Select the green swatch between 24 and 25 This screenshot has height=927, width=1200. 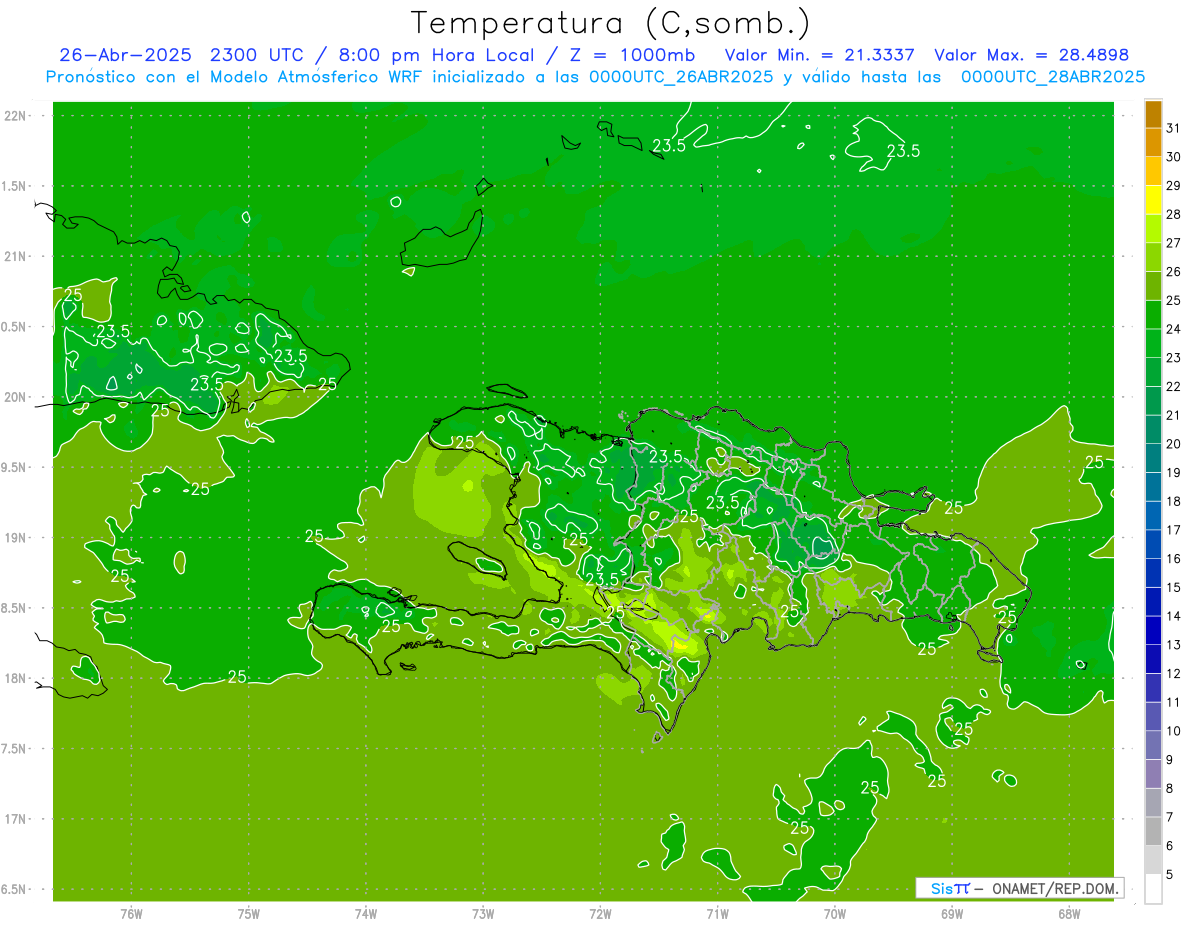(x=1154, y=315)
